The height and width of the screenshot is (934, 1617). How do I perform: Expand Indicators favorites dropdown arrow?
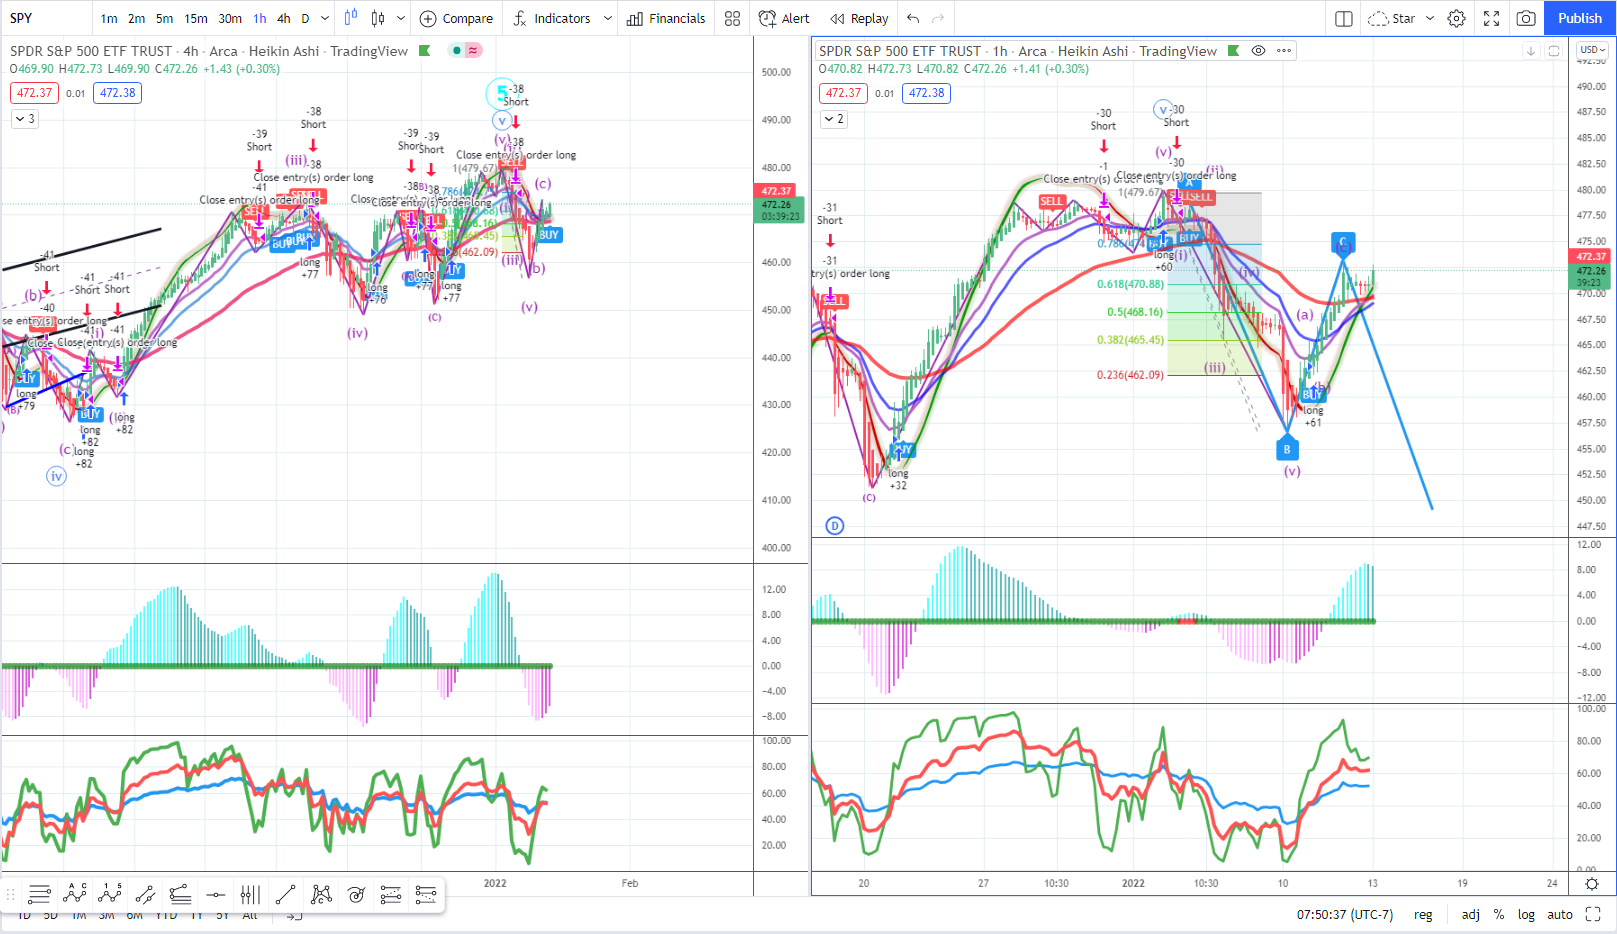pyautogui.click(x=607, y=18)
